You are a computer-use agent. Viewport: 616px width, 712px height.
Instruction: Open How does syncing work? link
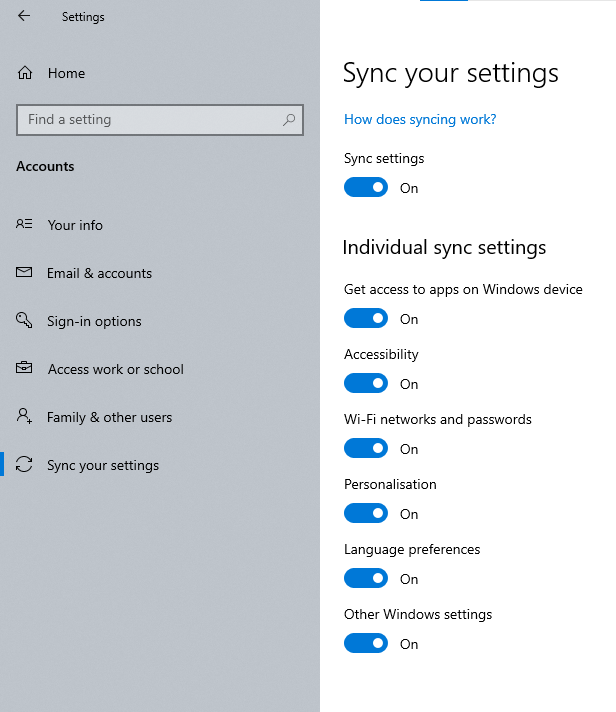tap(420, 119)
